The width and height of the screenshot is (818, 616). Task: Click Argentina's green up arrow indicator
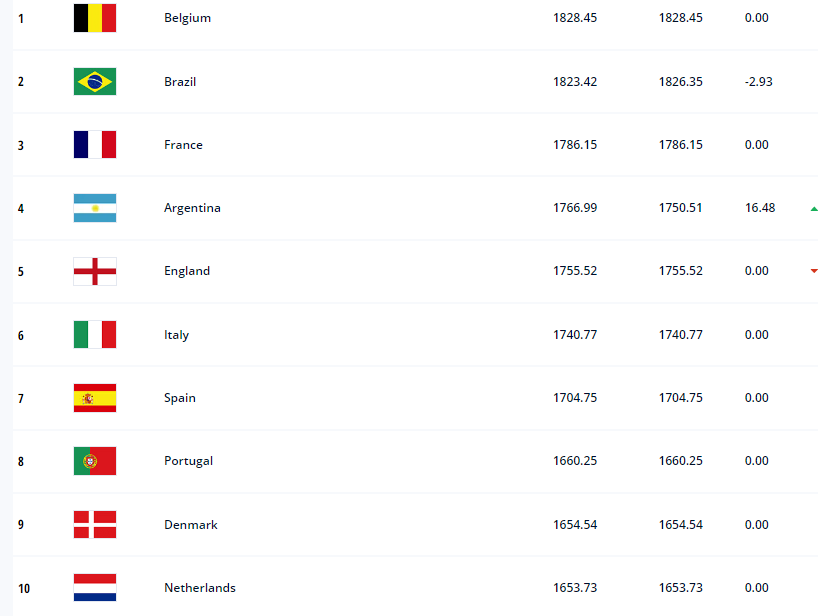(814, 209)
